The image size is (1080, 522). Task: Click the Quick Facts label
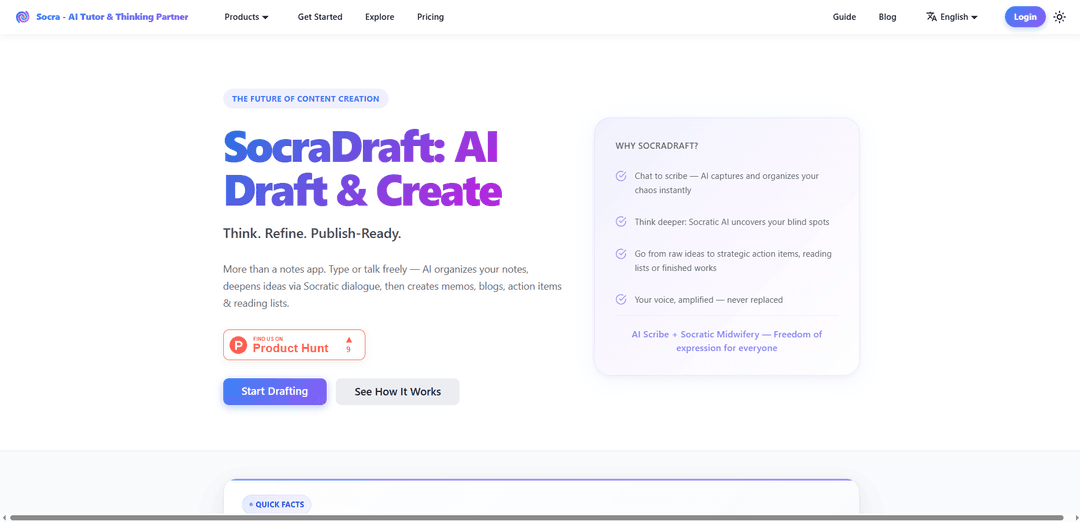[x=277, y=504]
